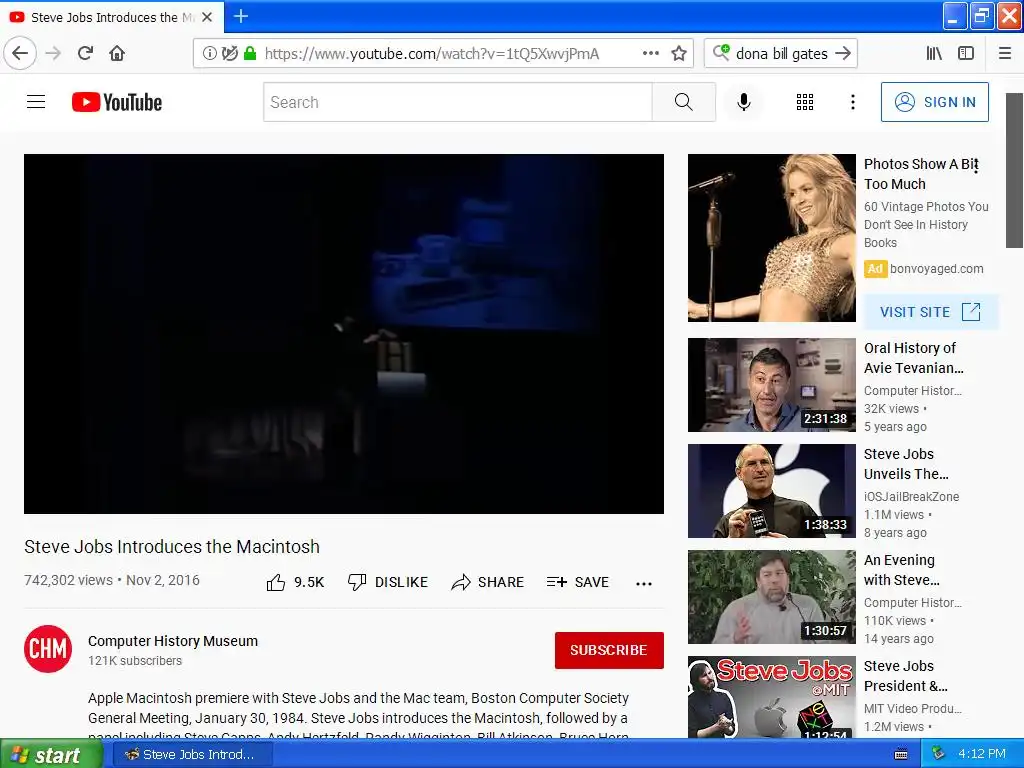The height and width of the screenshot is (768, 1024).
Task: Open ad options dots beside 'Photos Show A Bit'
Action: (976, 167)
